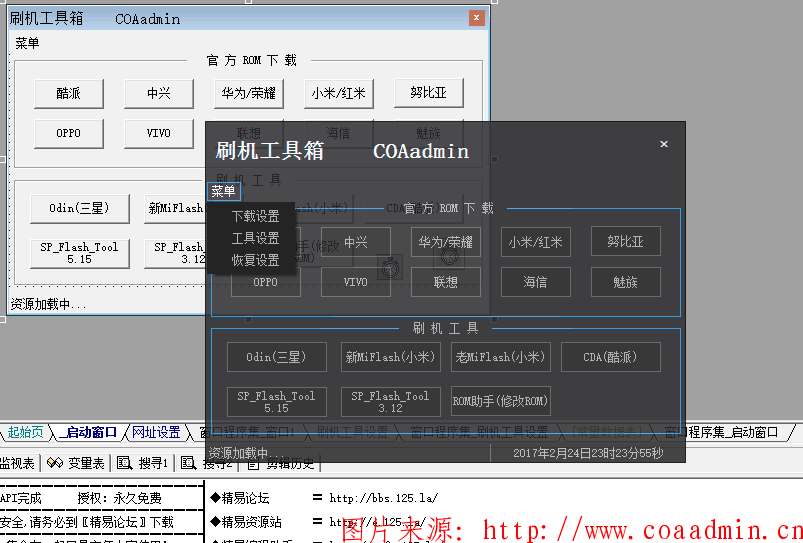Click 魅族 button in the dark window
The image size is (803, 543).
click(626, 282)
